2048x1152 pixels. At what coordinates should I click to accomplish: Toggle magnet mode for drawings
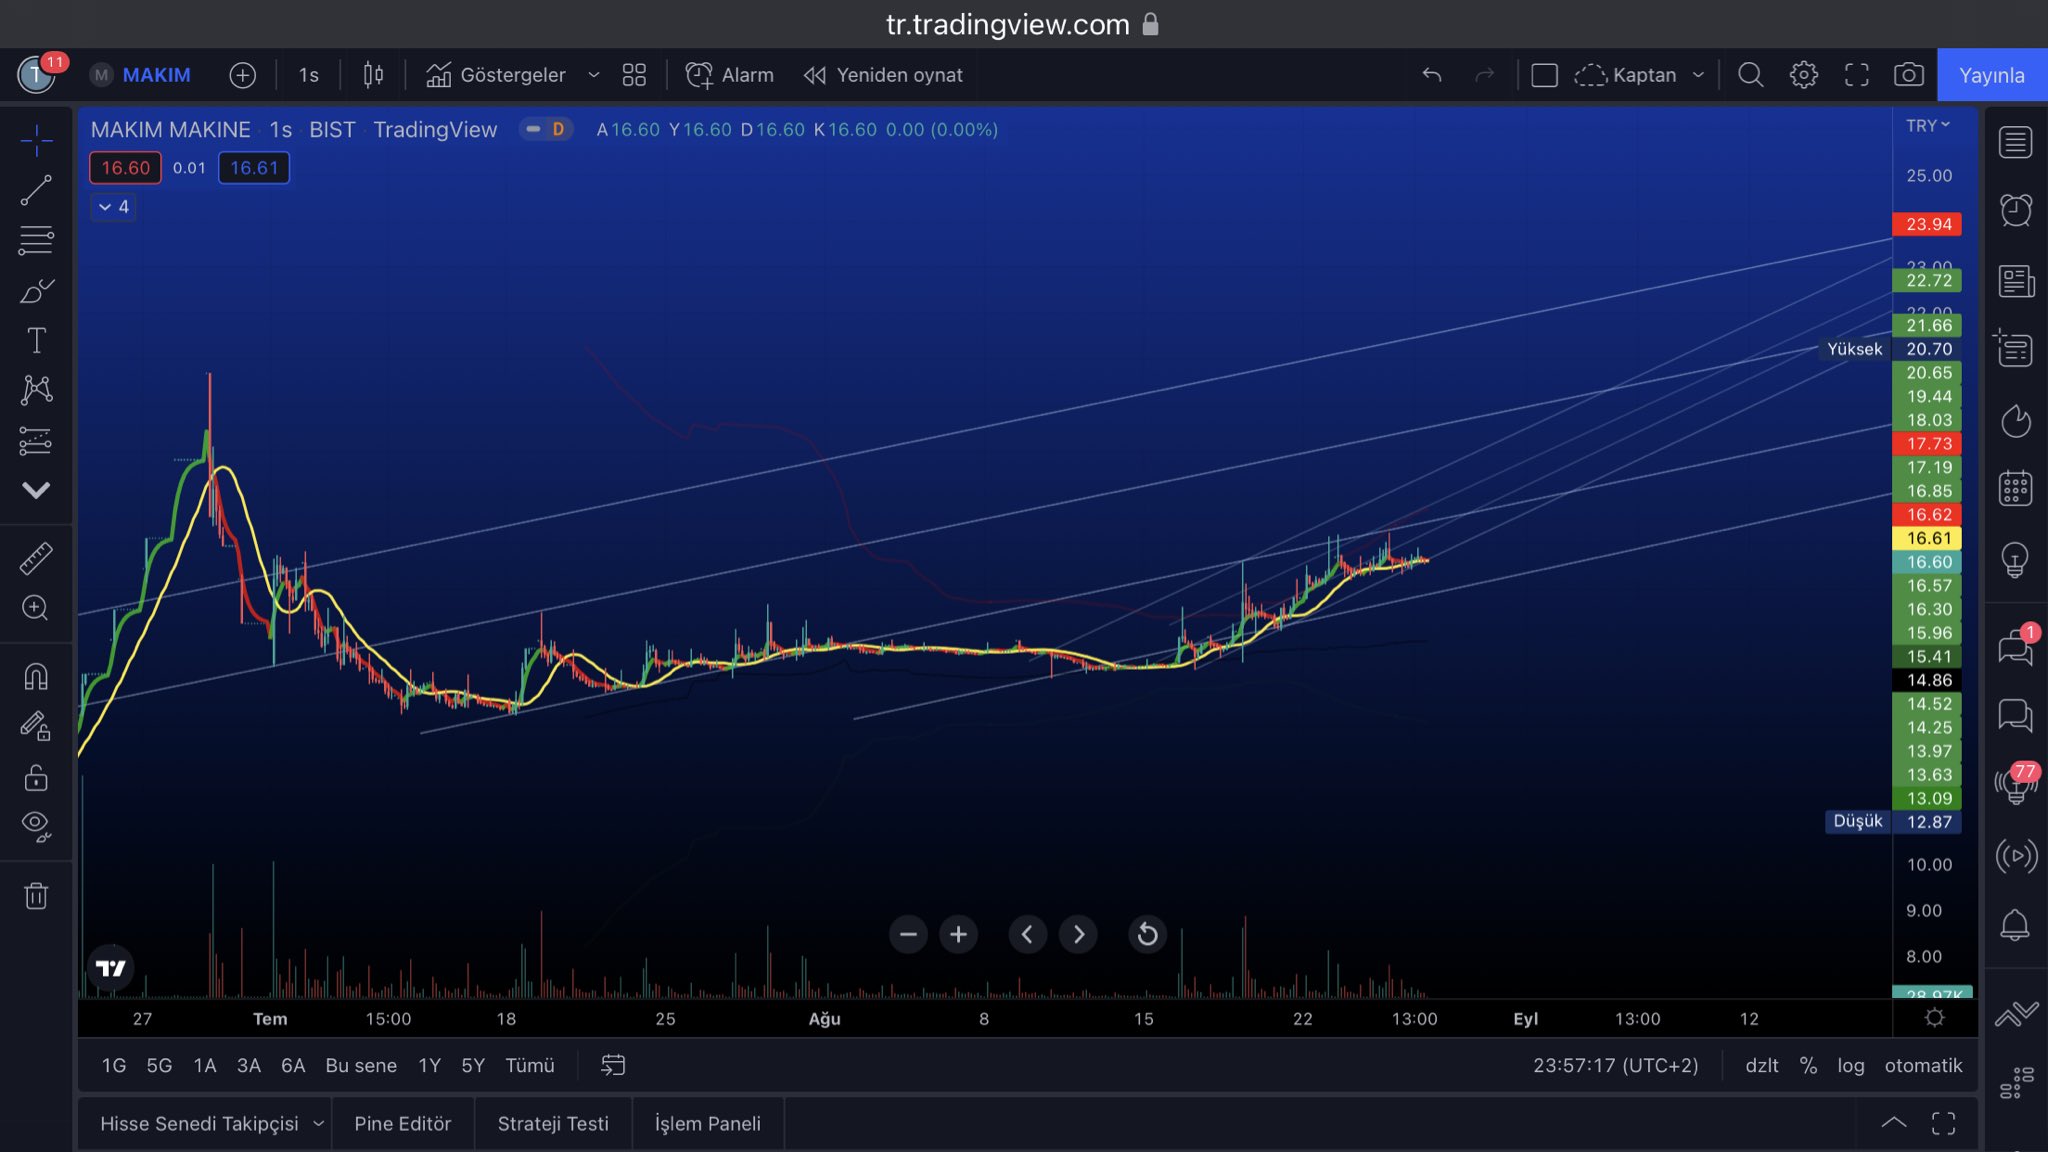pos(36,677)
